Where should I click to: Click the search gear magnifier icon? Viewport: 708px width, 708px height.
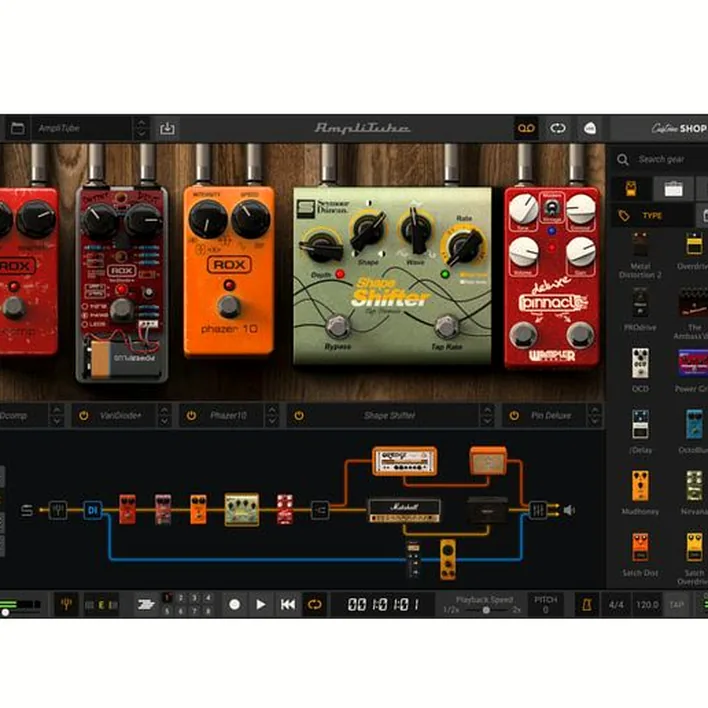pos(623,159)
